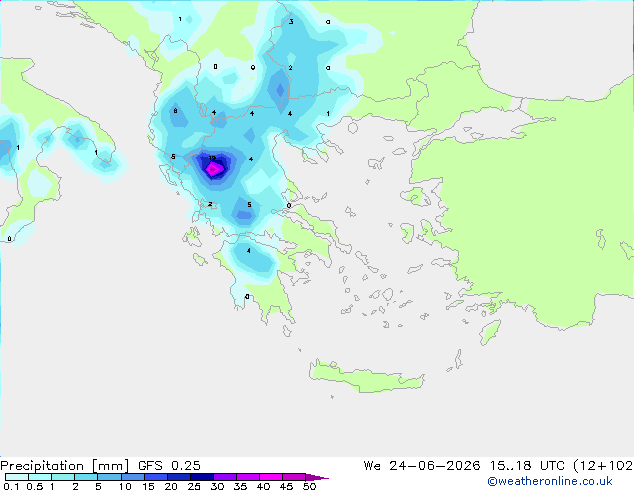This screenshot has height=490, width=634.
Task: Choose the 15–20 mm legend swatch
Action: point(155,477)
